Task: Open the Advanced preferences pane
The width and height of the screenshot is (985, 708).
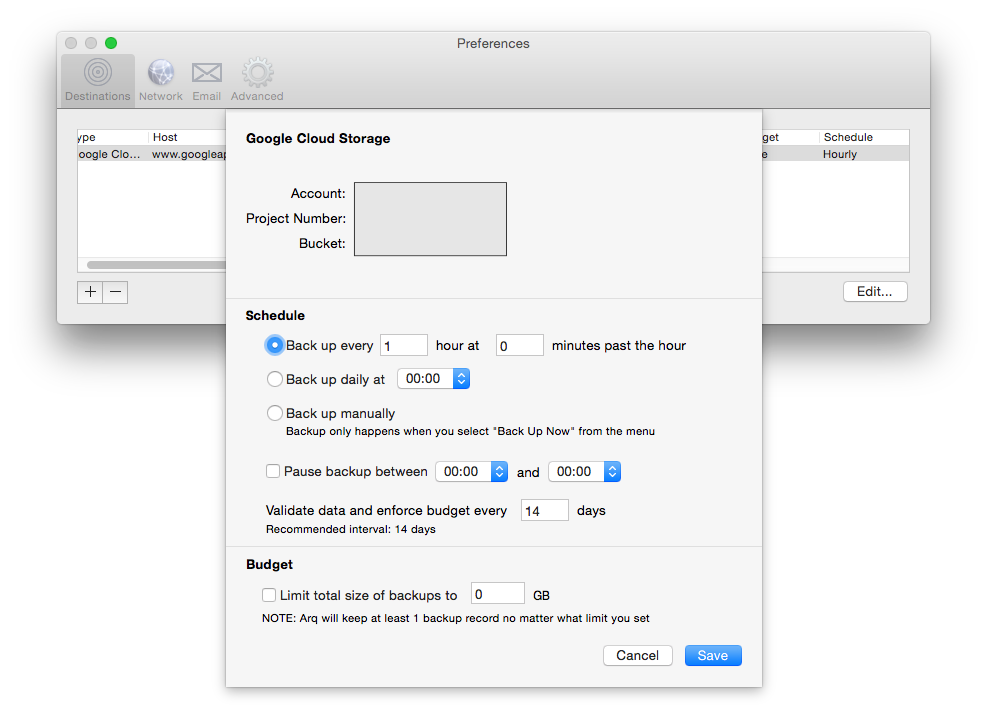Action: pos(257,80)
